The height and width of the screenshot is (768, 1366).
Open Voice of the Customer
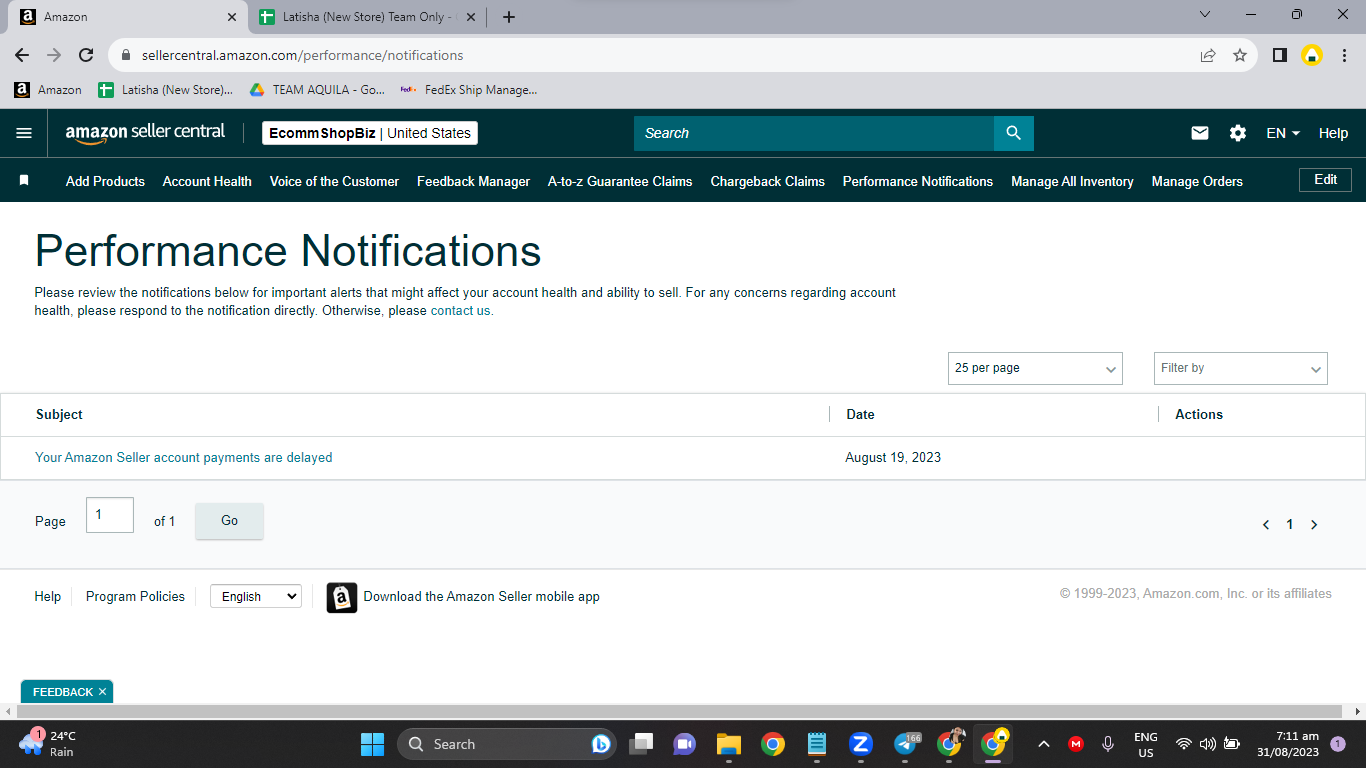tap(334, 181)
